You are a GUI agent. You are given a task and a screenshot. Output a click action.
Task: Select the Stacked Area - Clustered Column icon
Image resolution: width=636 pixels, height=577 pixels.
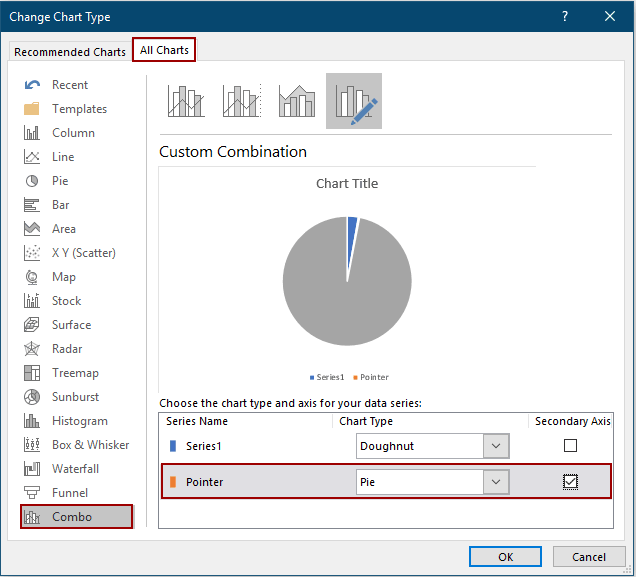pos(297,101)
